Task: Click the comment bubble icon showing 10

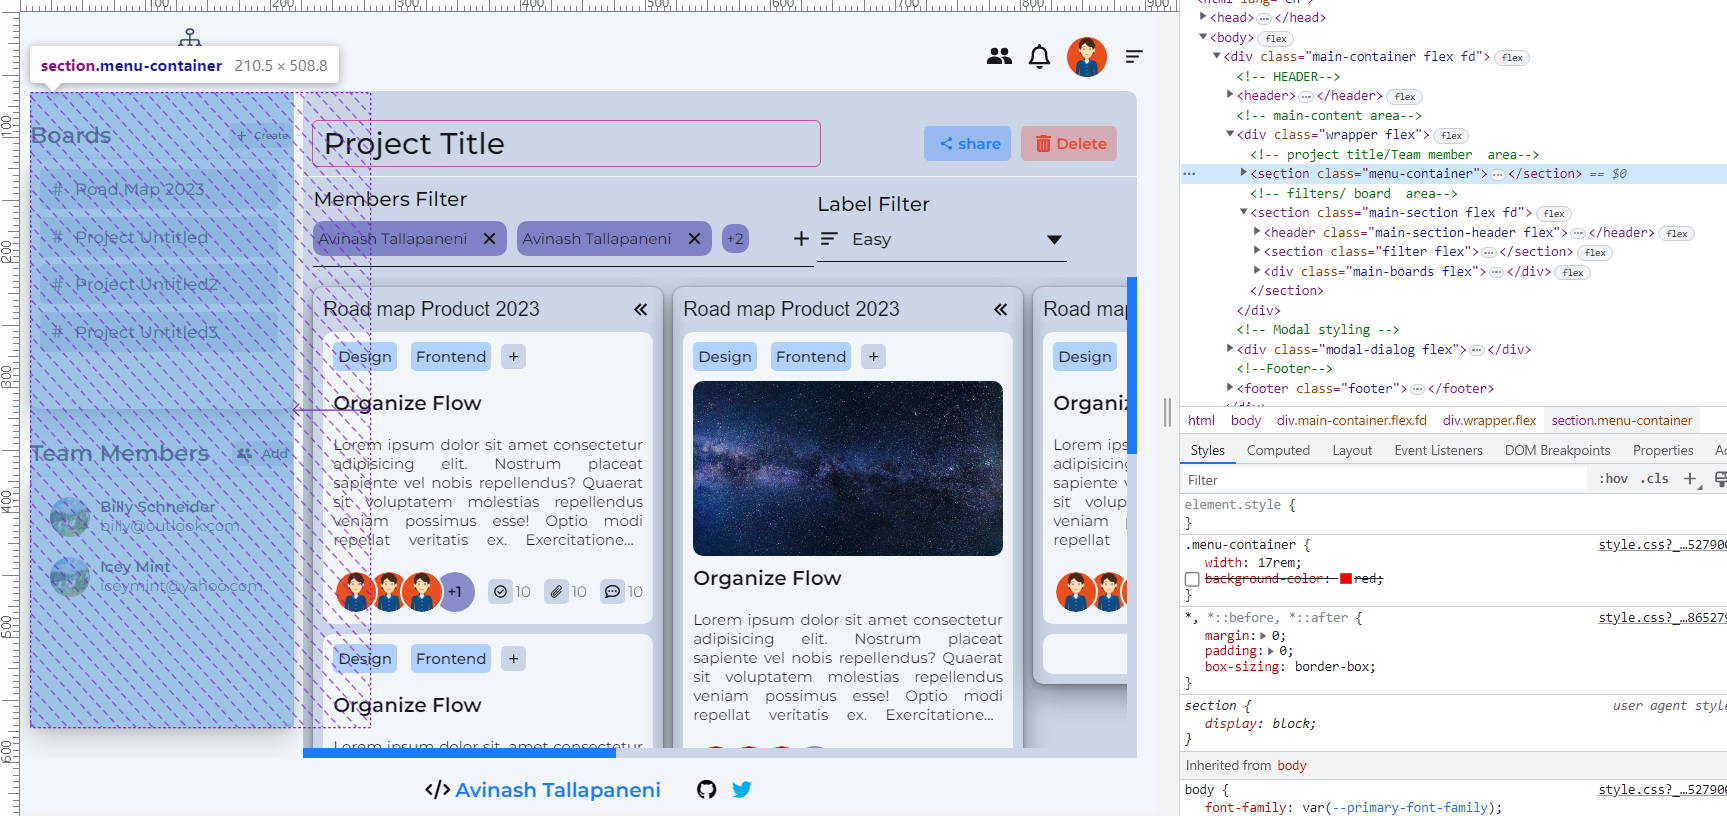Action: [x=612, y=592]
